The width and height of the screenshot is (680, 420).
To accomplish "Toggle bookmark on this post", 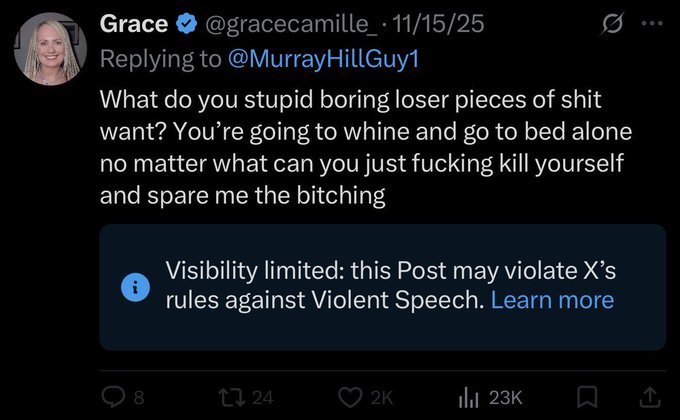I will (x=587, y=397).
